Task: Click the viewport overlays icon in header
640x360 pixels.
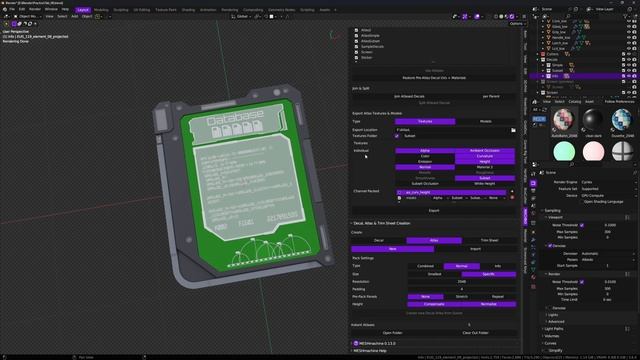Action: click(x=477, y=16)
